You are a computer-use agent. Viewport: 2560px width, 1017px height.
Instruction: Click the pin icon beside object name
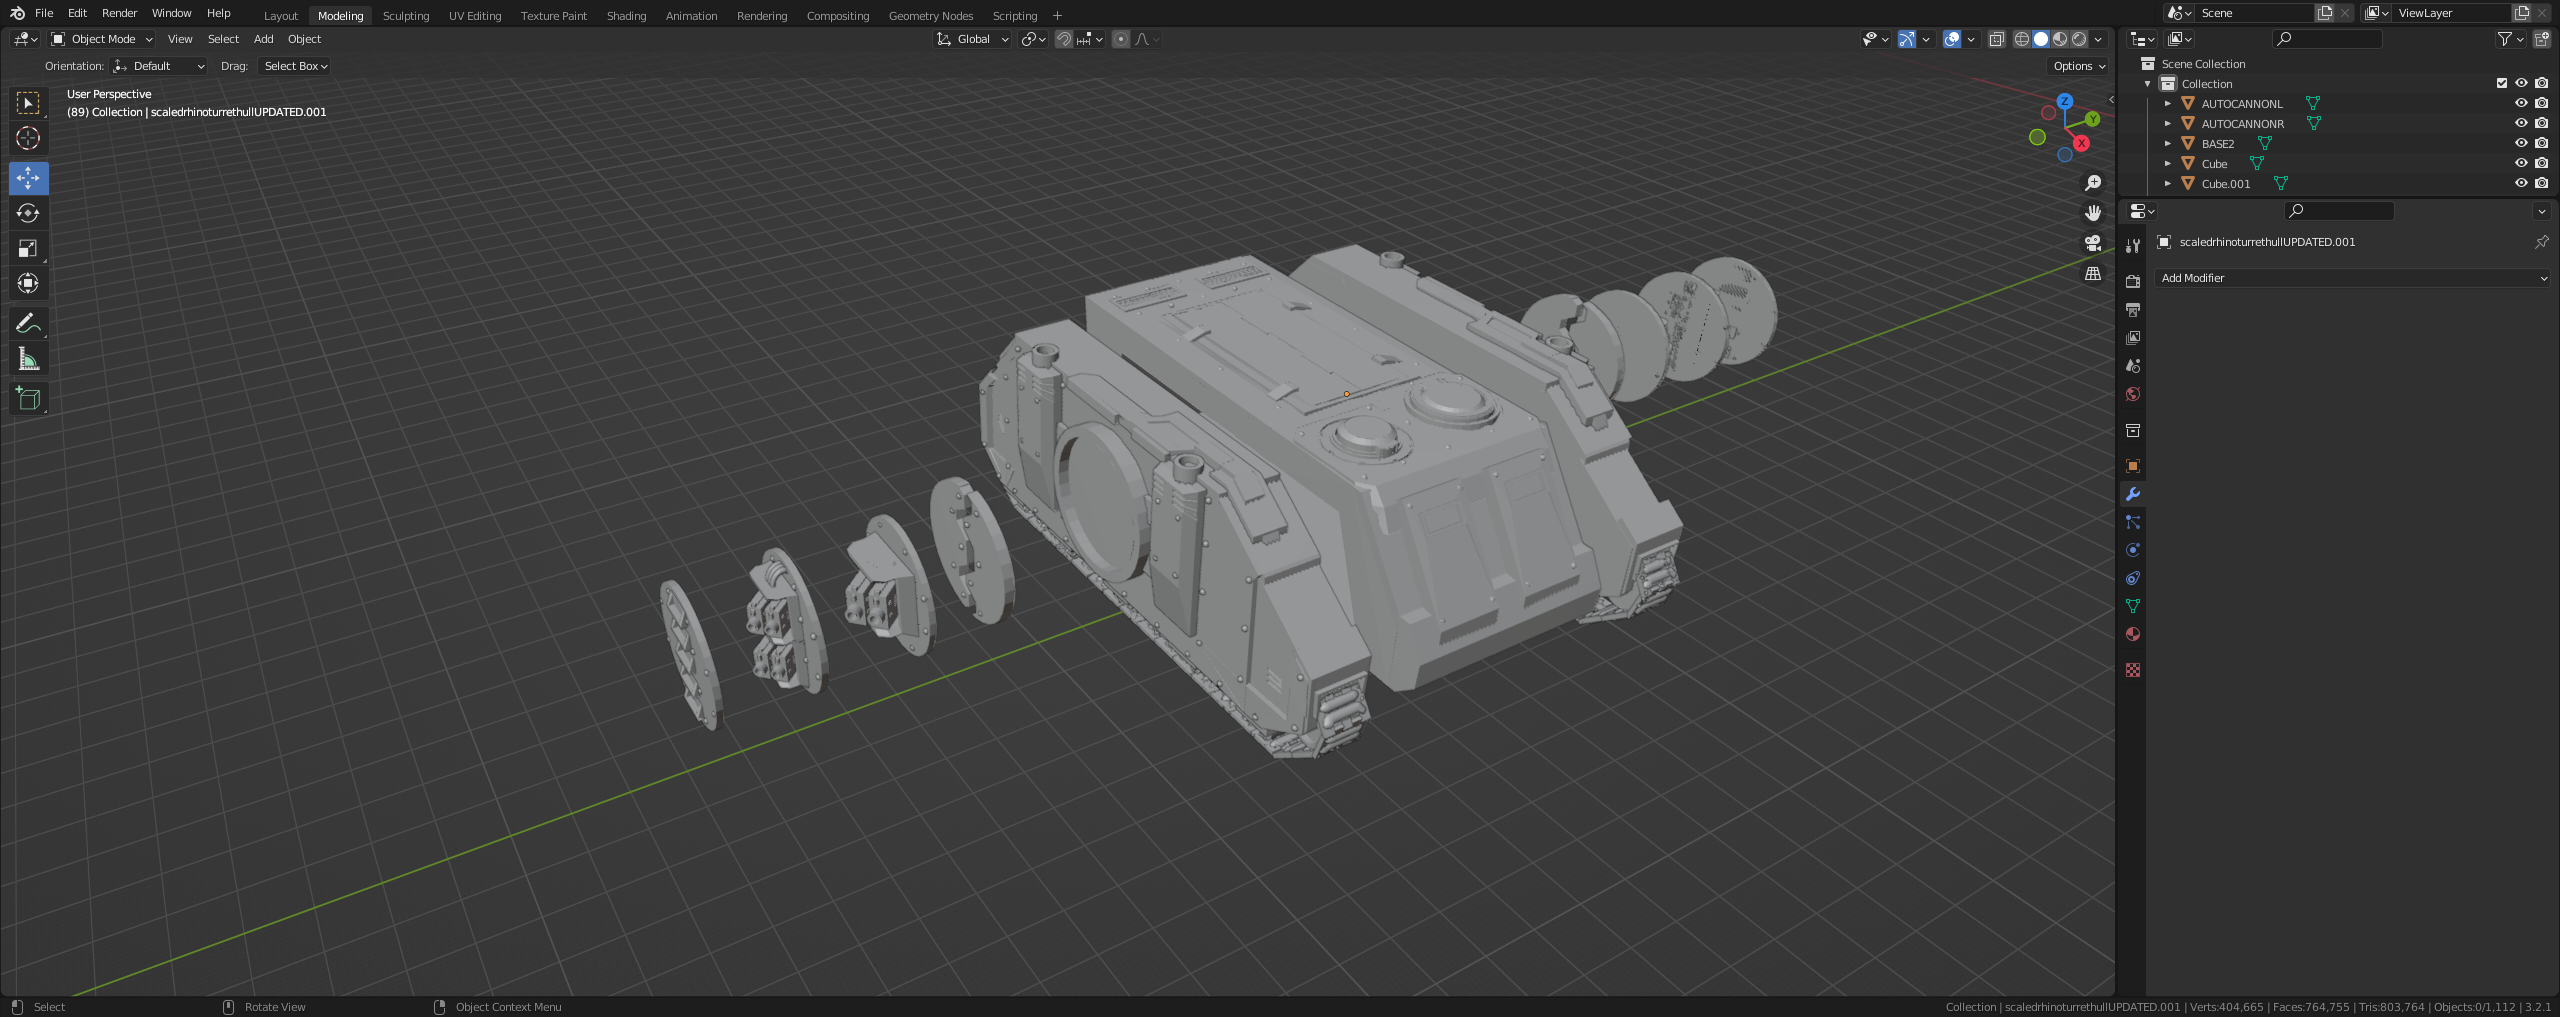tap(2541, 242)
